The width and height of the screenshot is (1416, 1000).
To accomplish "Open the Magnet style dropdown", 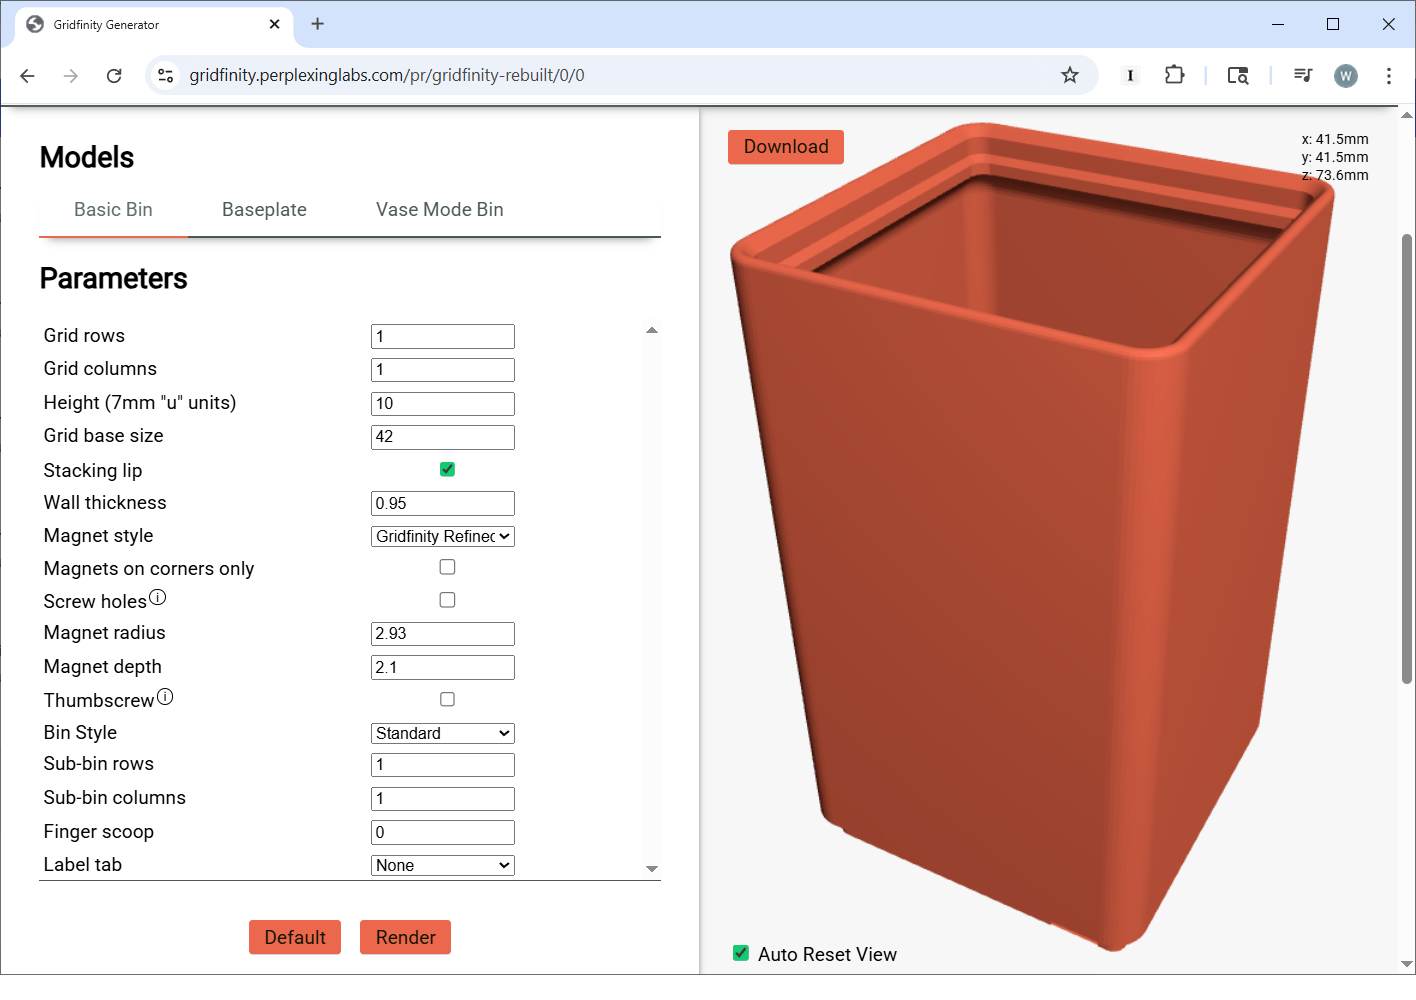I will [443, 537].
